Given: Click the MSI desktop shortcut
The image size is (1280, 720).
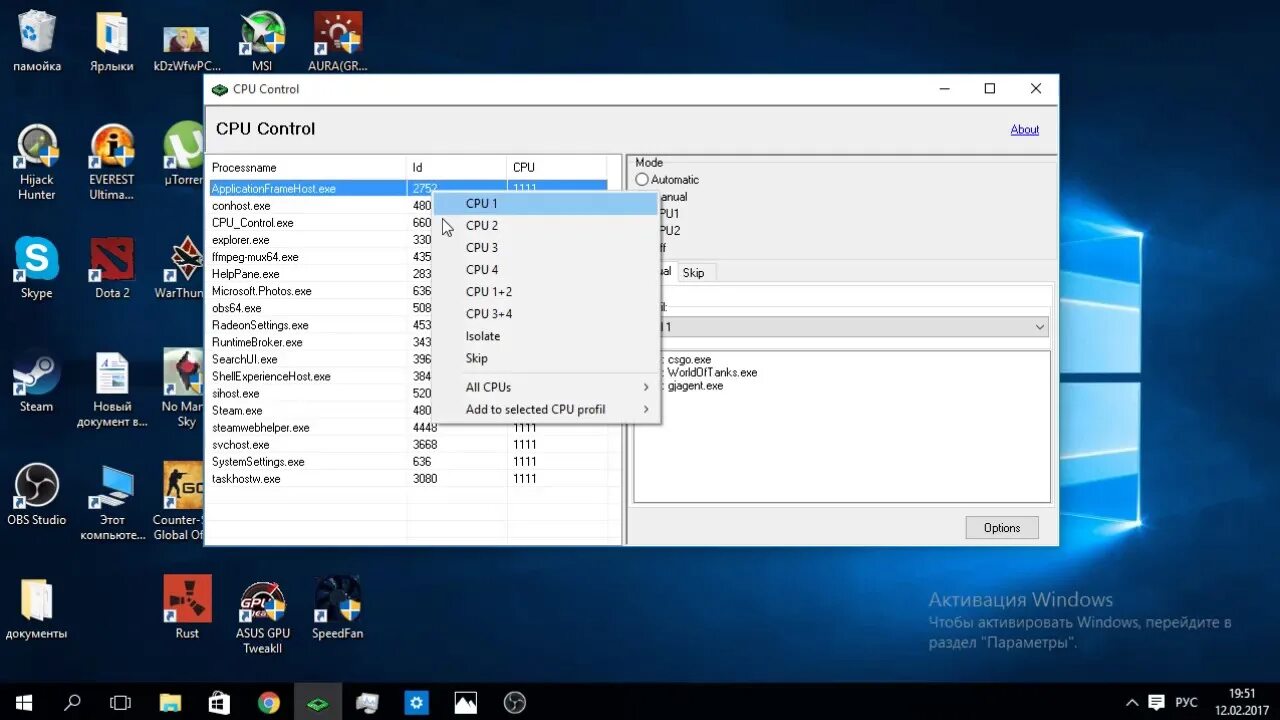Looking at the screenshot, I should [262, 42].
